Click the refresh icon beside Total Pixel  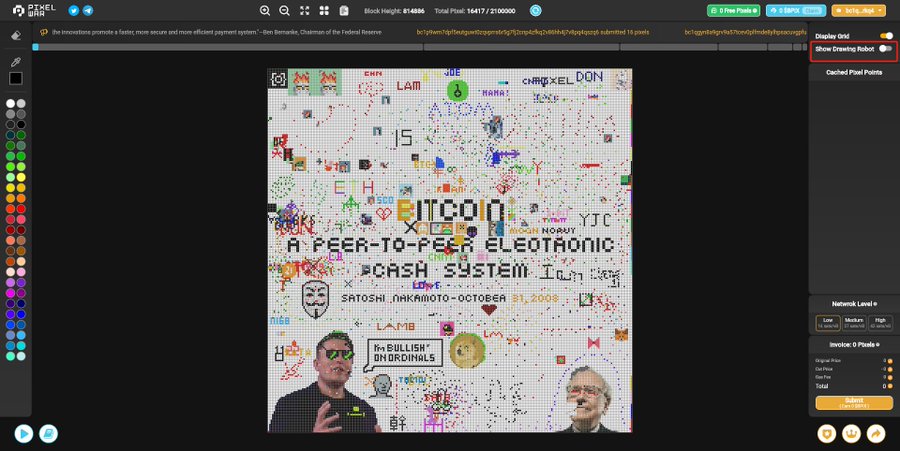pyautogui.click(x=535, y=10)
